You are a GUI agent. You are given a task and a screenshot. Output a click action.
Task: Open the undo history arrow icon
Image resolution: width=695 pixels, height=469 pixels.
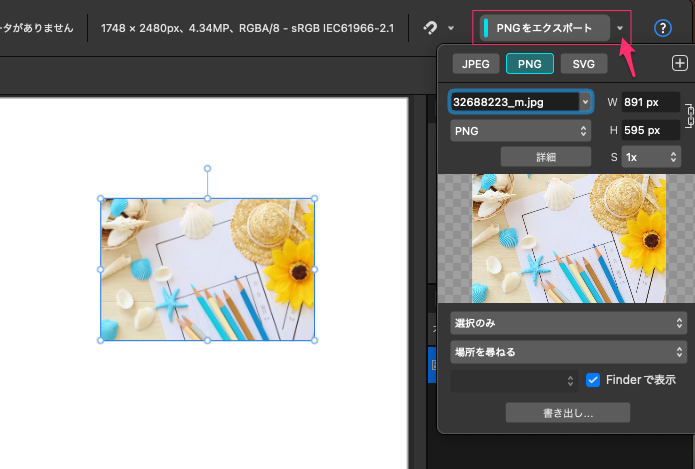(432, 28)
